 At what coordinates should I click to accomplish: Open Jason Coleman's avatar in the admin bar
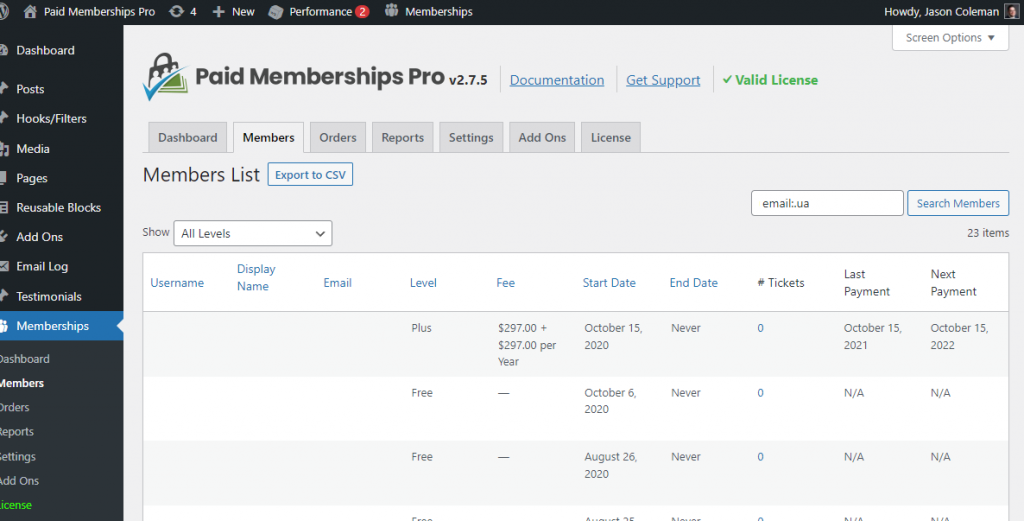(x=1012, y=12)
